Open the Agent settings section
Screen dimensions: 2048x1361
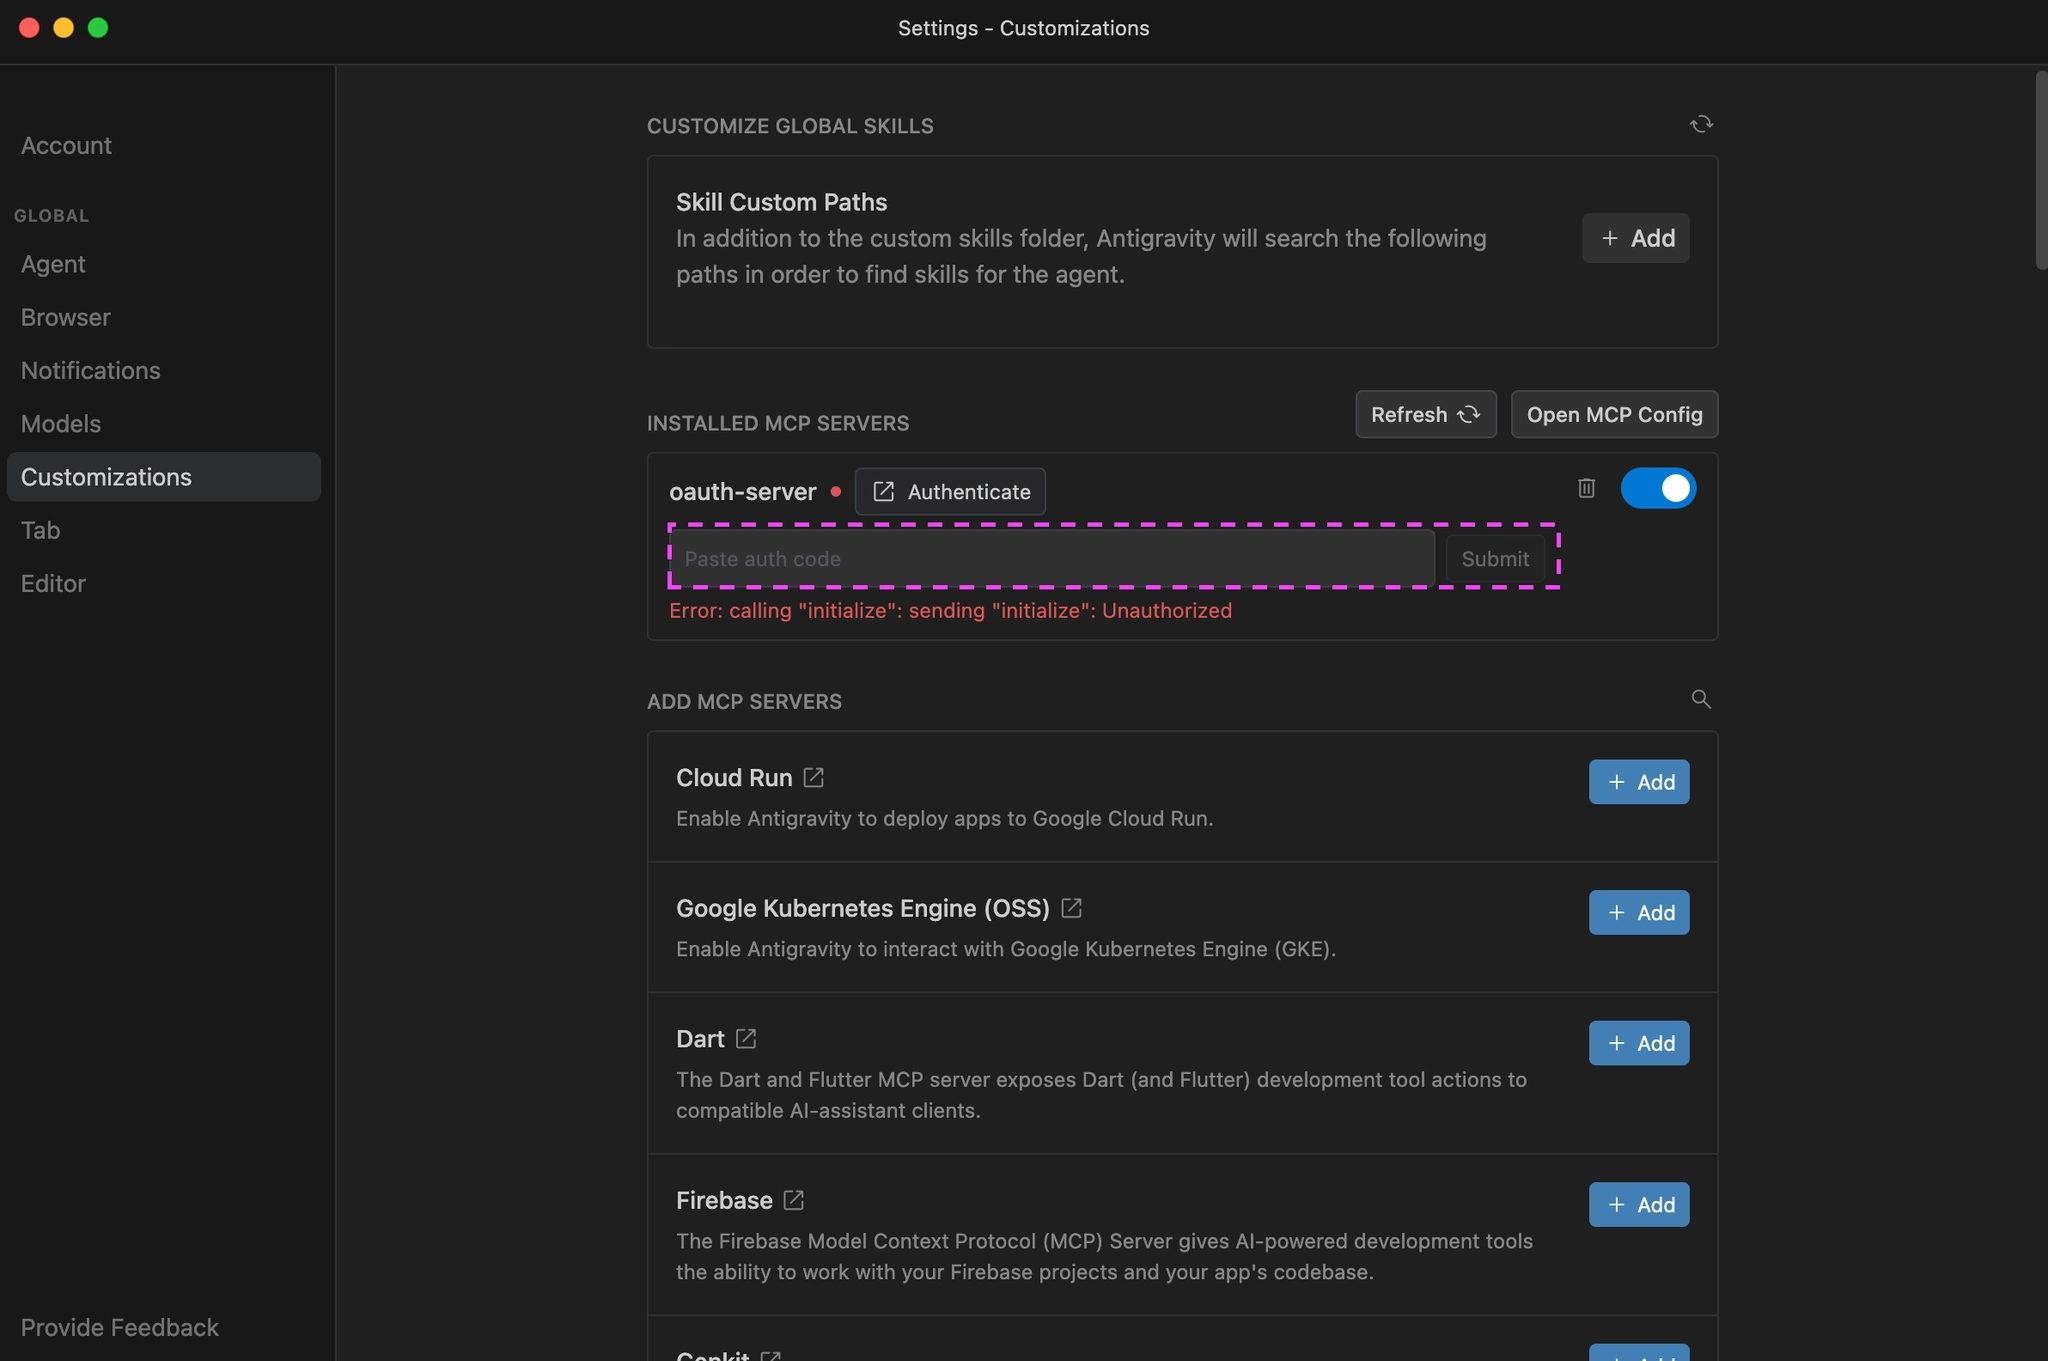[x=53, y=264]
